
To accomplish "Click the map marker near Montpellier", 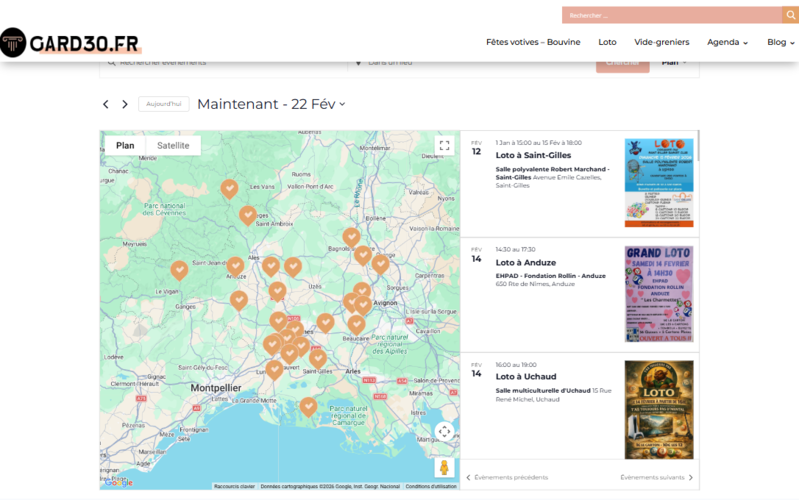I will 274,369.
